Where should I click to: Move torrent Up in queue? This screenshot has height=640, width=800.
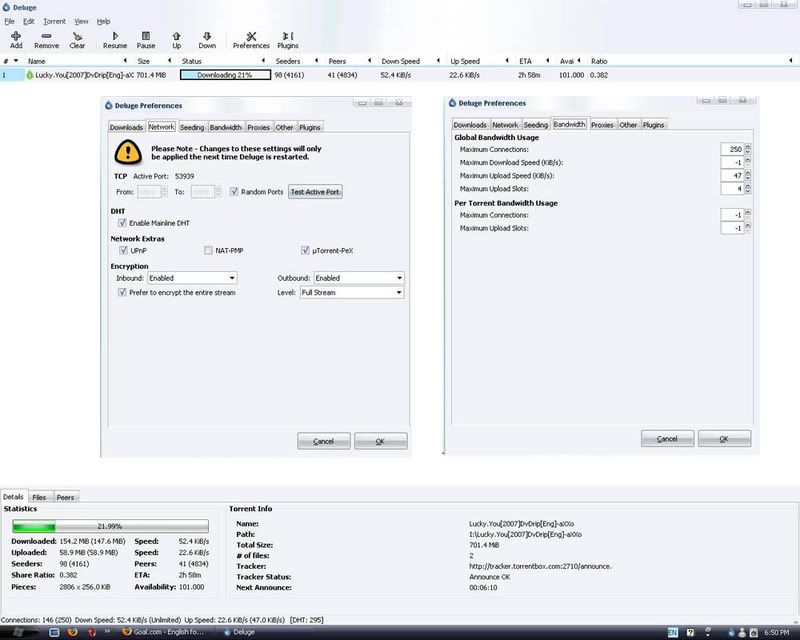(177, 38)
